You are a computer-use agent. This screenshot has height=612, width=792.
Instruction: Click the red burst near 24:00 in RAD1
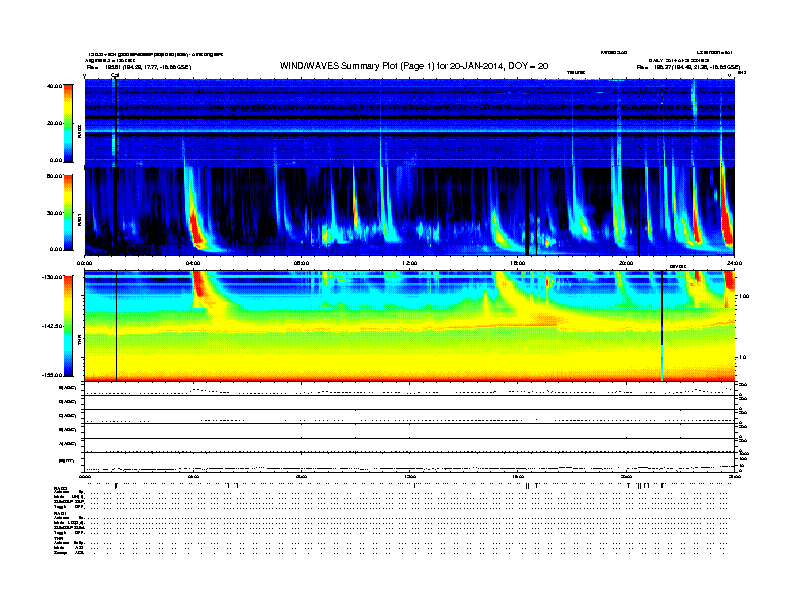click(x=726, y=212)
